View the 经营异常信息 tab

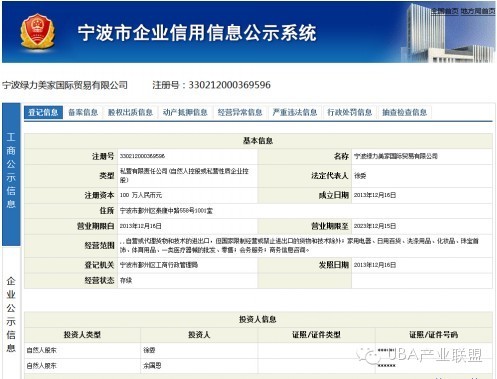pyautogui.click(x=240, y=112)
